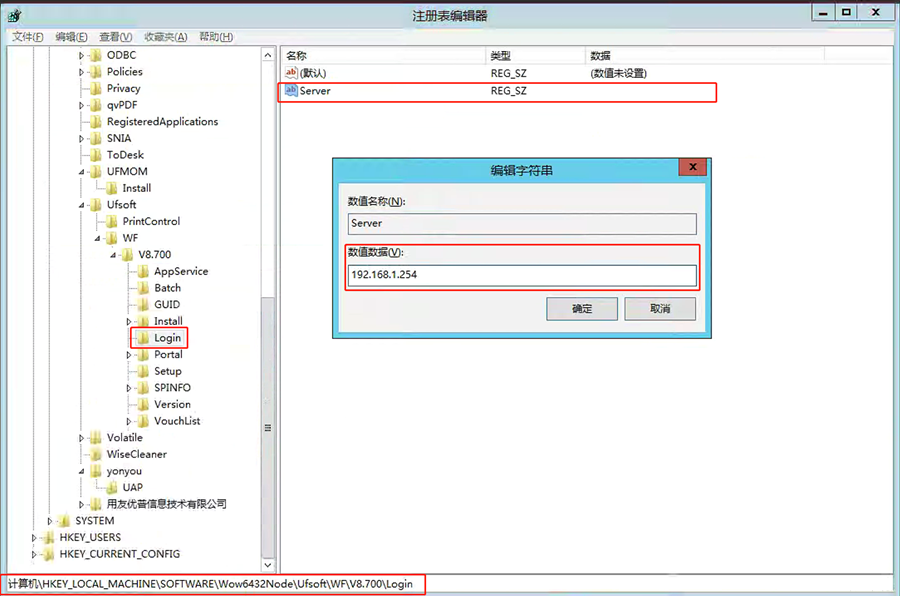Expand the Policies tree node
The width and height of the screenshot is (900, 596).
pyautogui.click(x=81, y=72)
